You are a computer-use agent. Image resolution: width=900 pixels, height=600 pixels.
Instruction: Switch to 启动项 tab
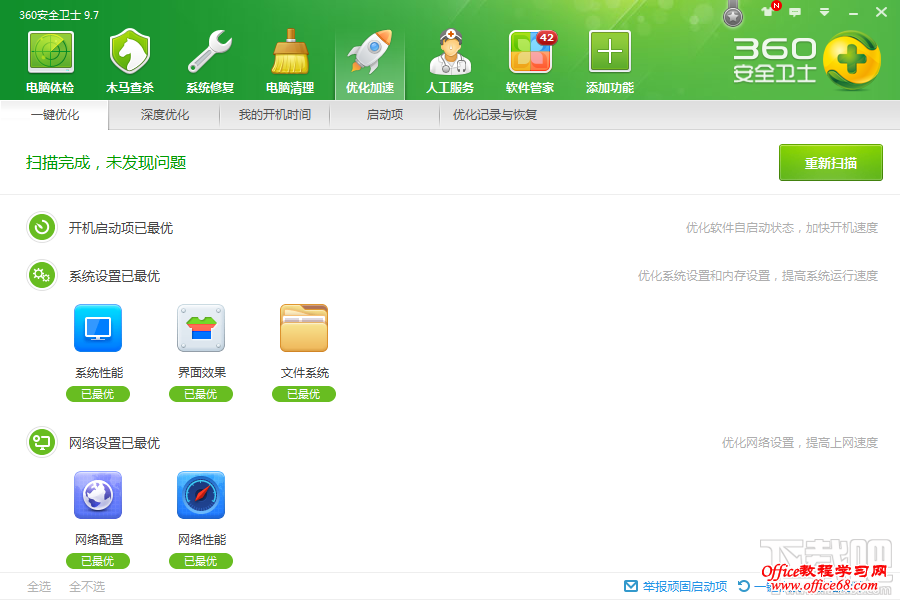385,115
